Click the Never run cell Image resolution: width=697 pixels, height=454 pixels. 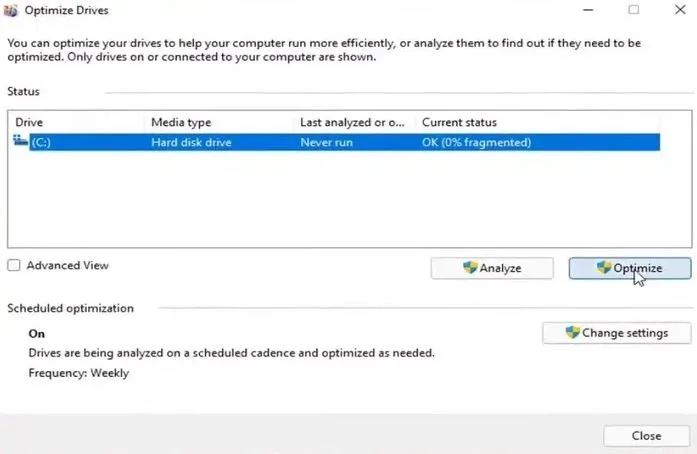click(x=327, y=142)
